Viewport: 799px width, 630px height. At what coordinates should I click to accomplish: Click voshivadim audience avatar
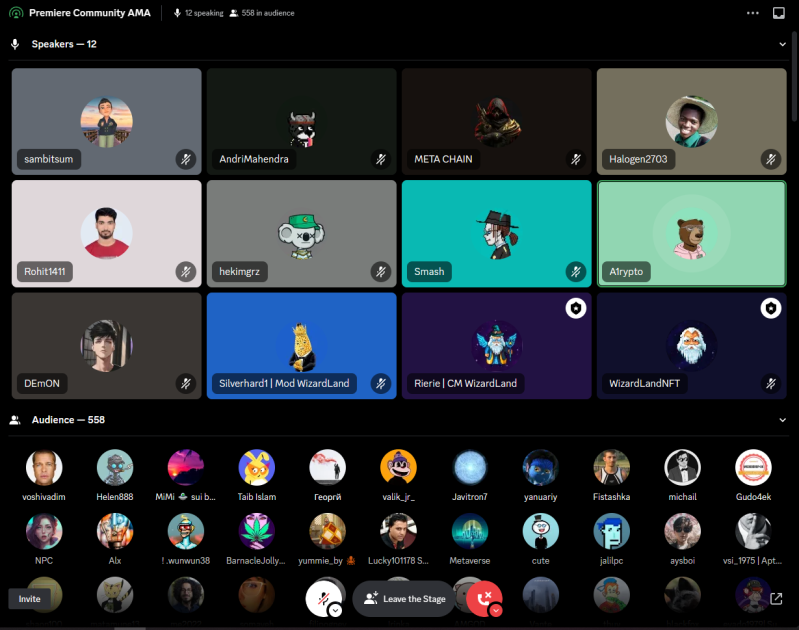pos(44,467)
